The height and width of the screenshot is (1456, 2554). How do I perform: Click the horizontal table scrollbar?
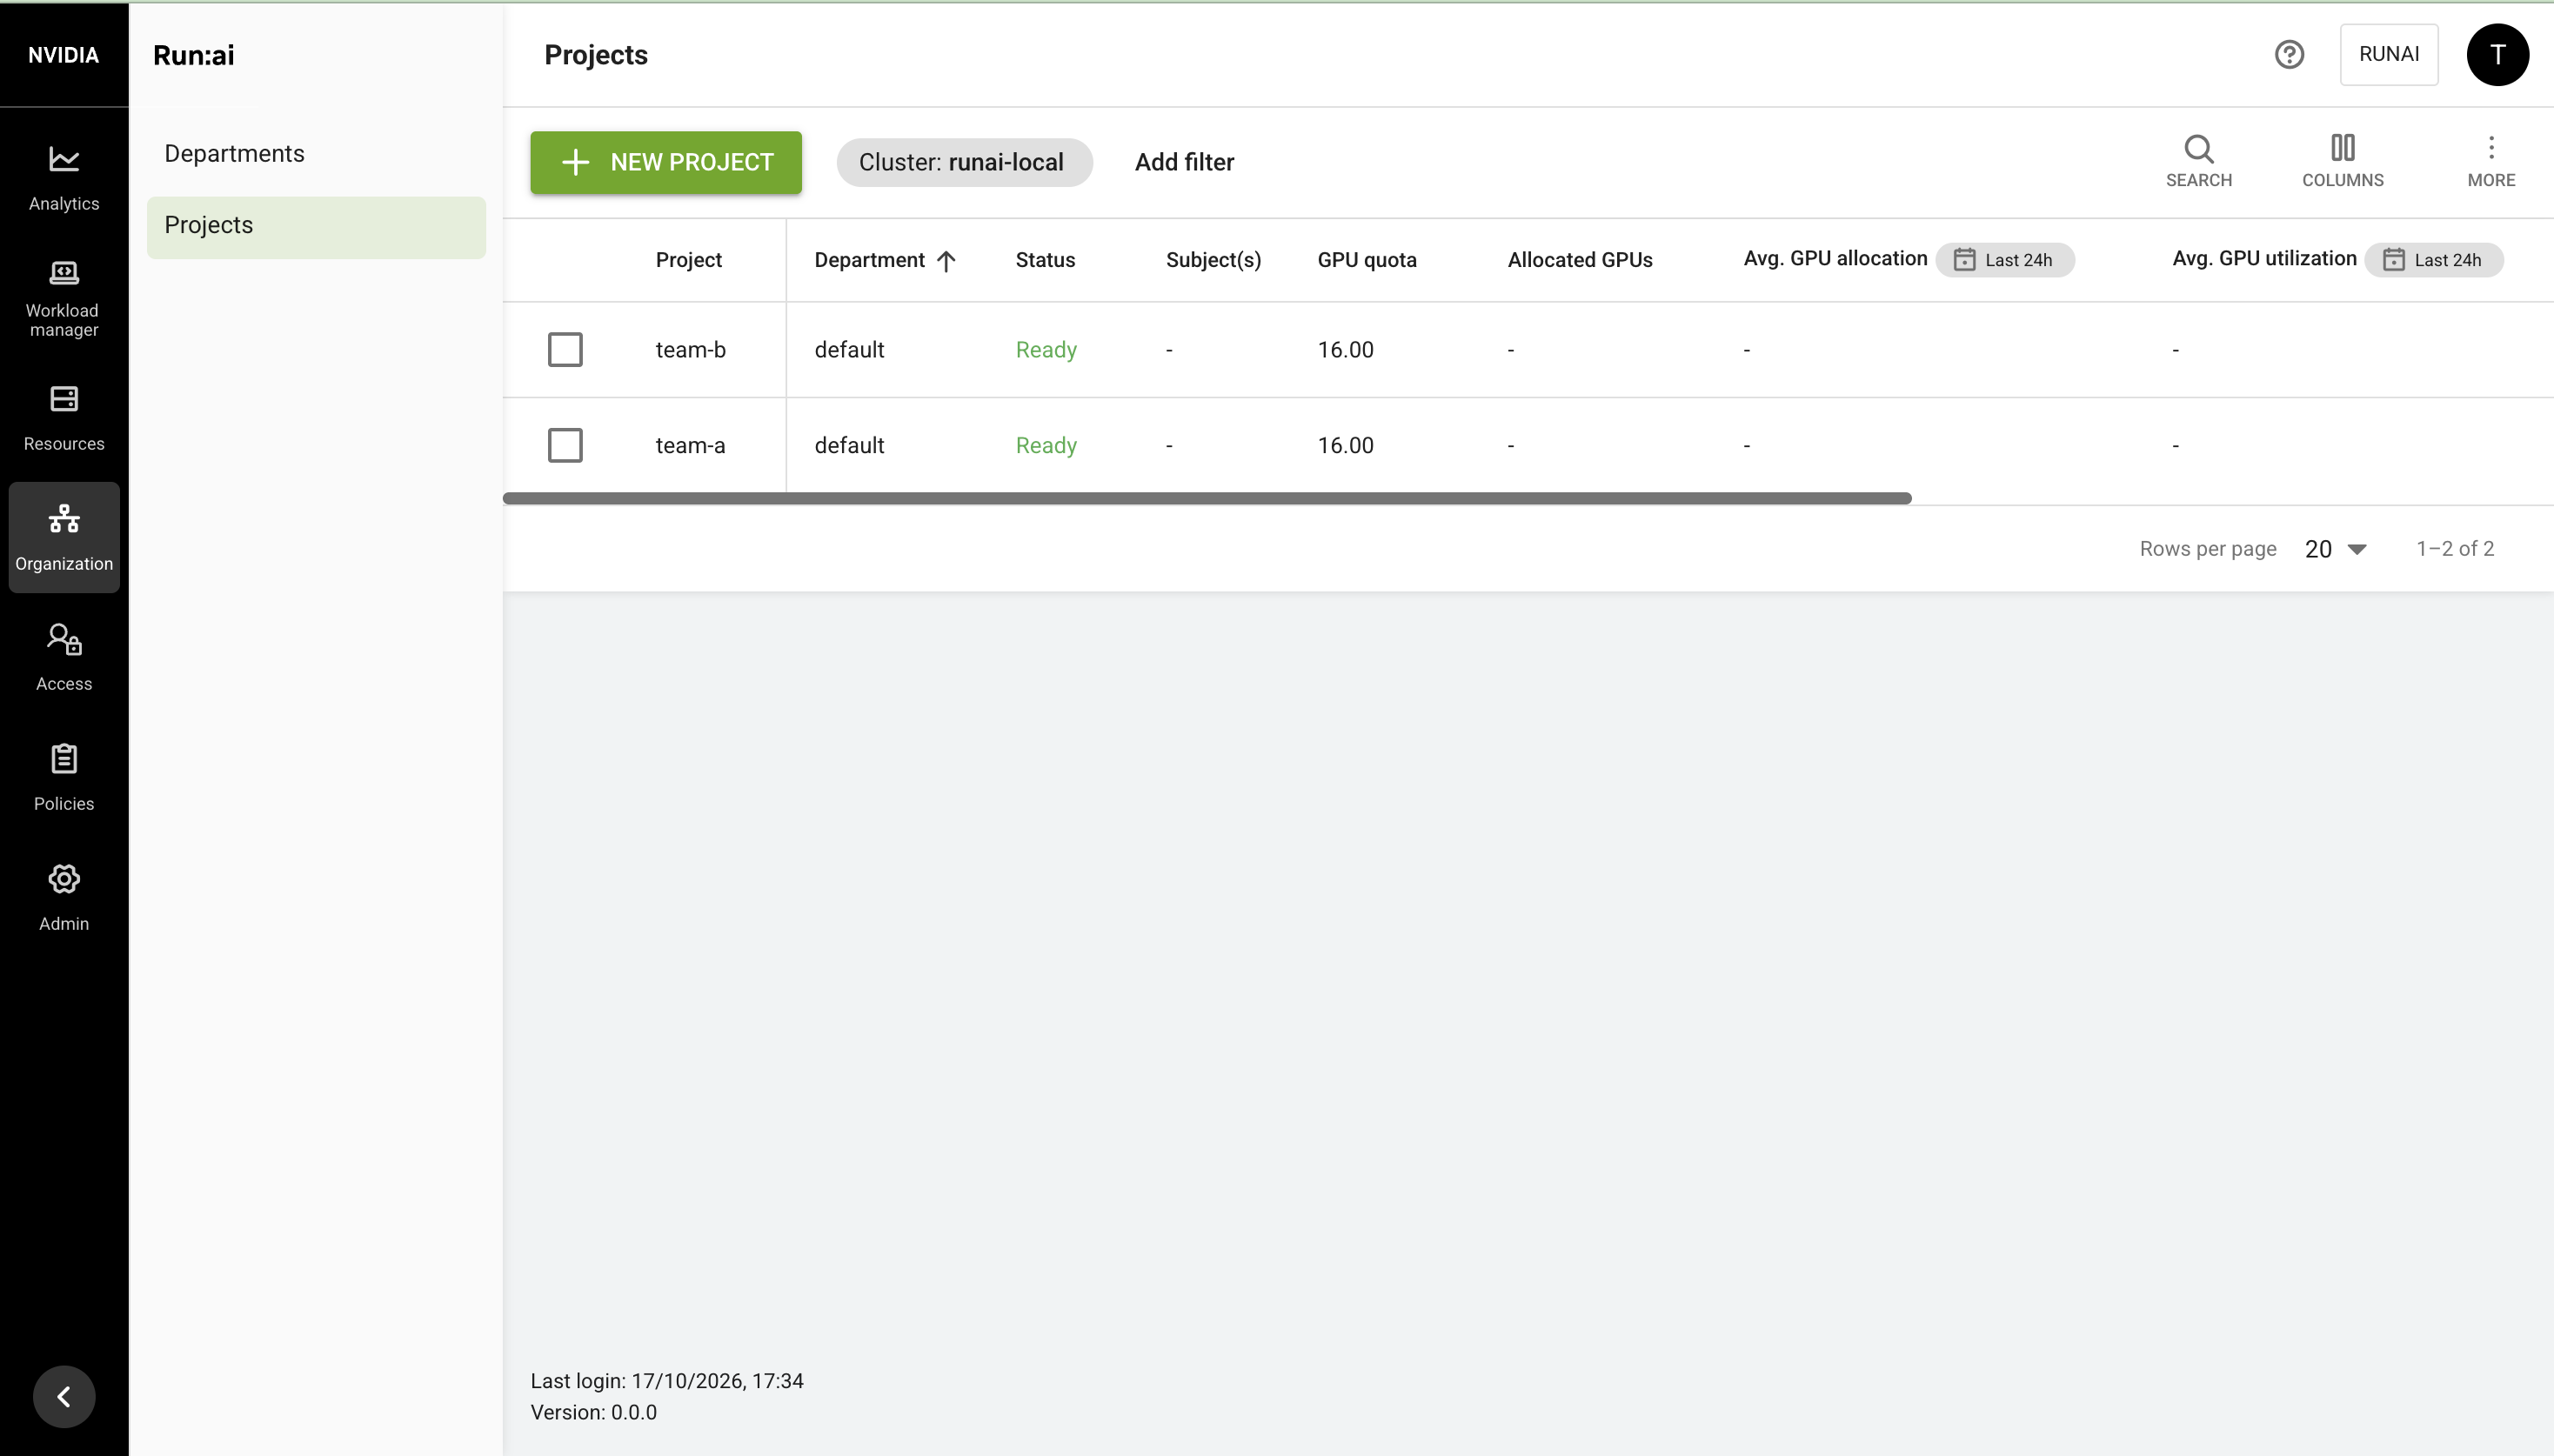coord(1207,498)
